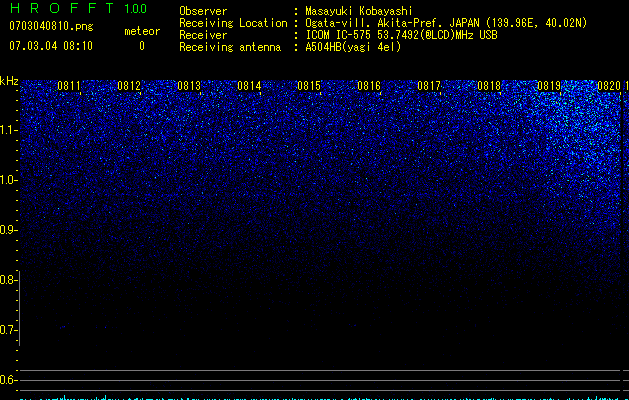
Task: Click the 0816 time marker
Action: [369, 86]
